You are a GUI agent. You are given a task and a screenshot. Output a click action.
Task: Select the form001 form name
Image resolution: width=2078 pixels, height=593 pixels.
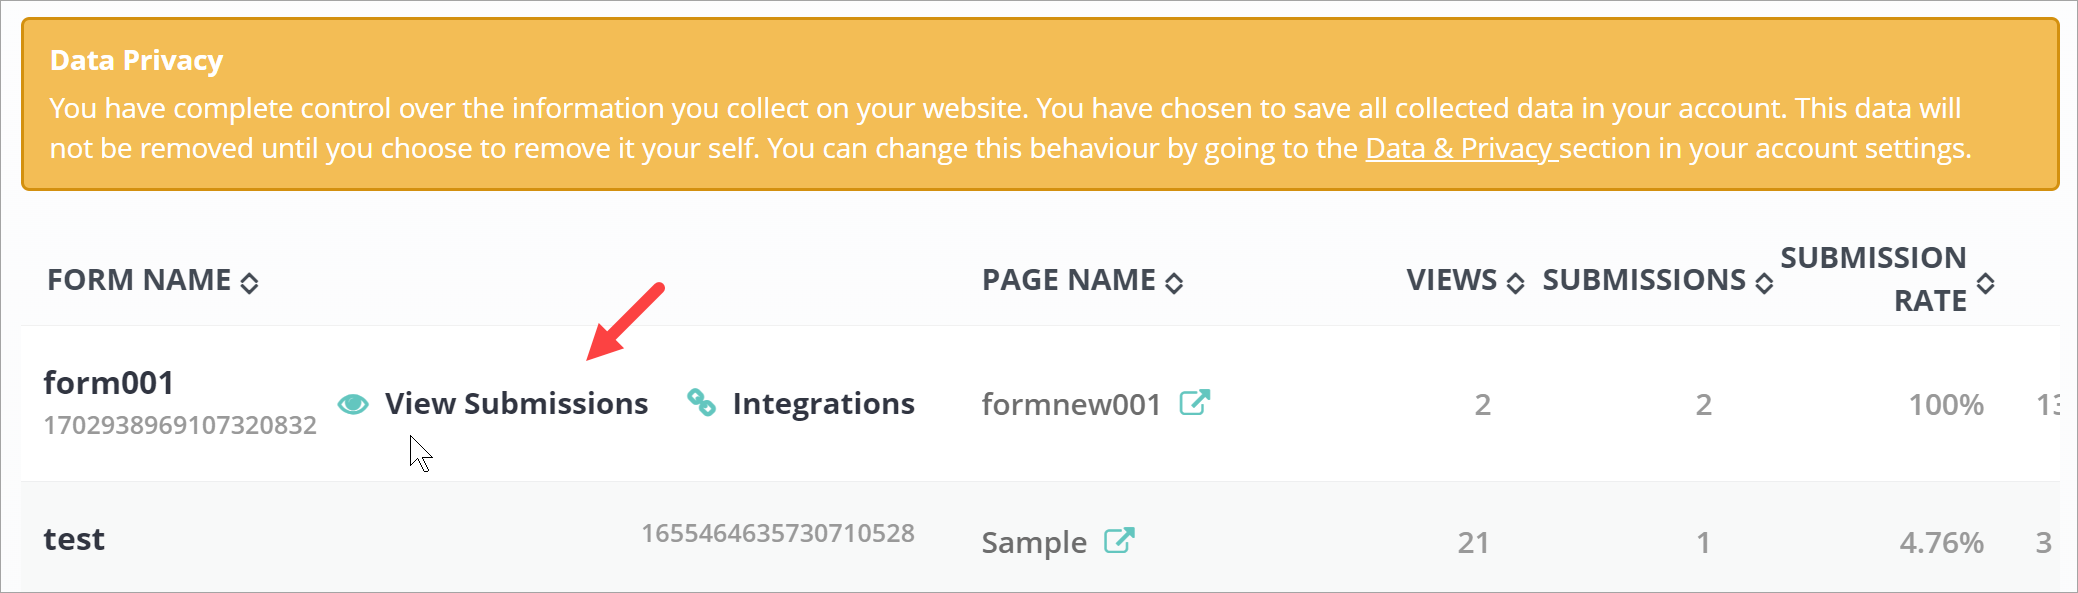point(109,383)
